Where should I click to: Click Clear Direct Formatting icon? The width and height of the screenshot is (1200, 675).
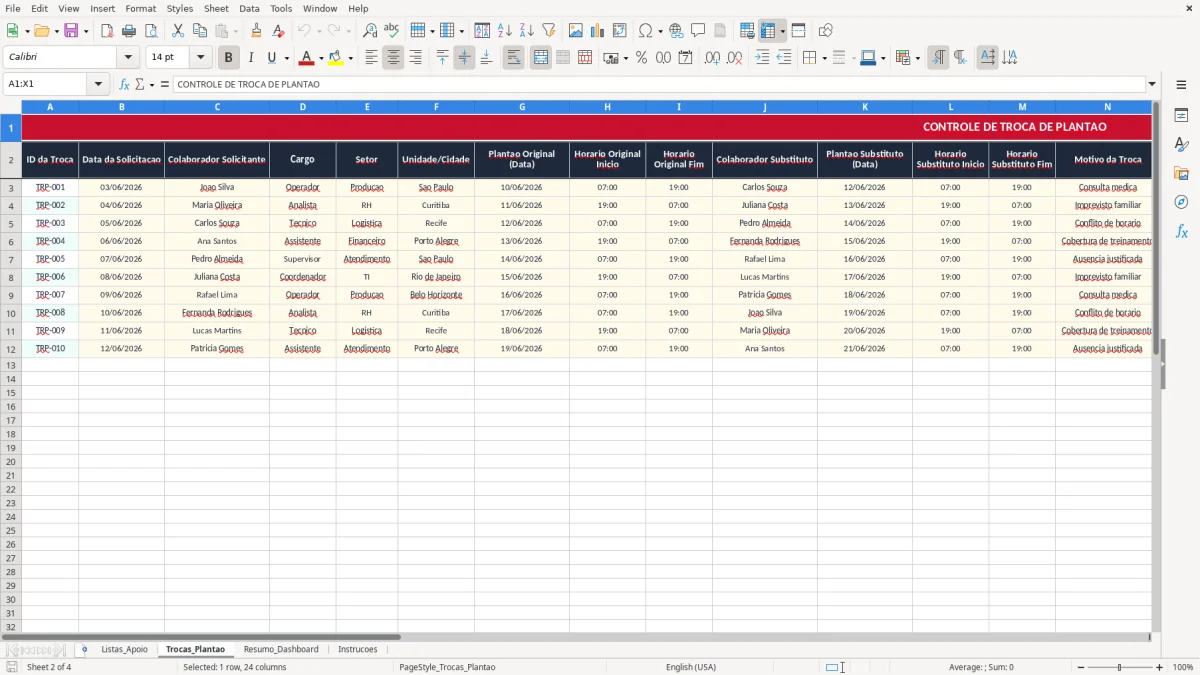coord(279,31)
